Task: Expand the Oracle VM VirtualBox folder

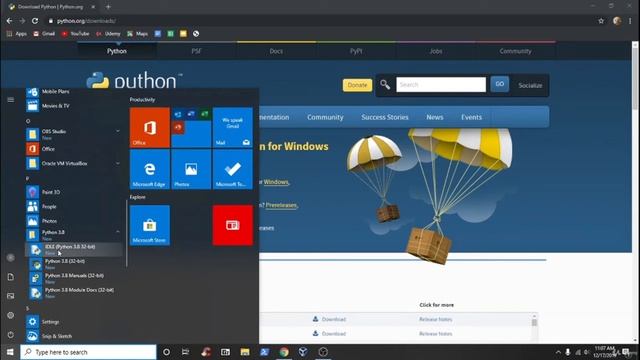Action: (118, 163)
